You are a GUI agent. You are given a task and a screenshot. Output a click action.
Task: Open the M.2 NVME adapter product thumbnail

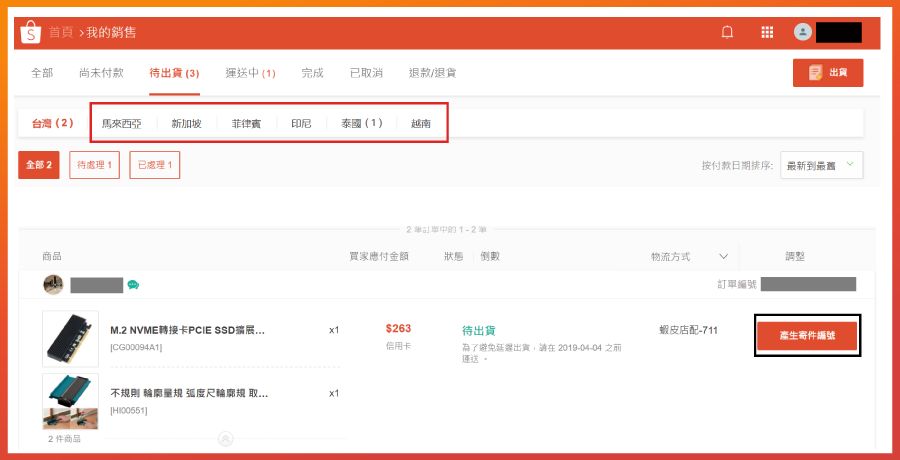71,339
